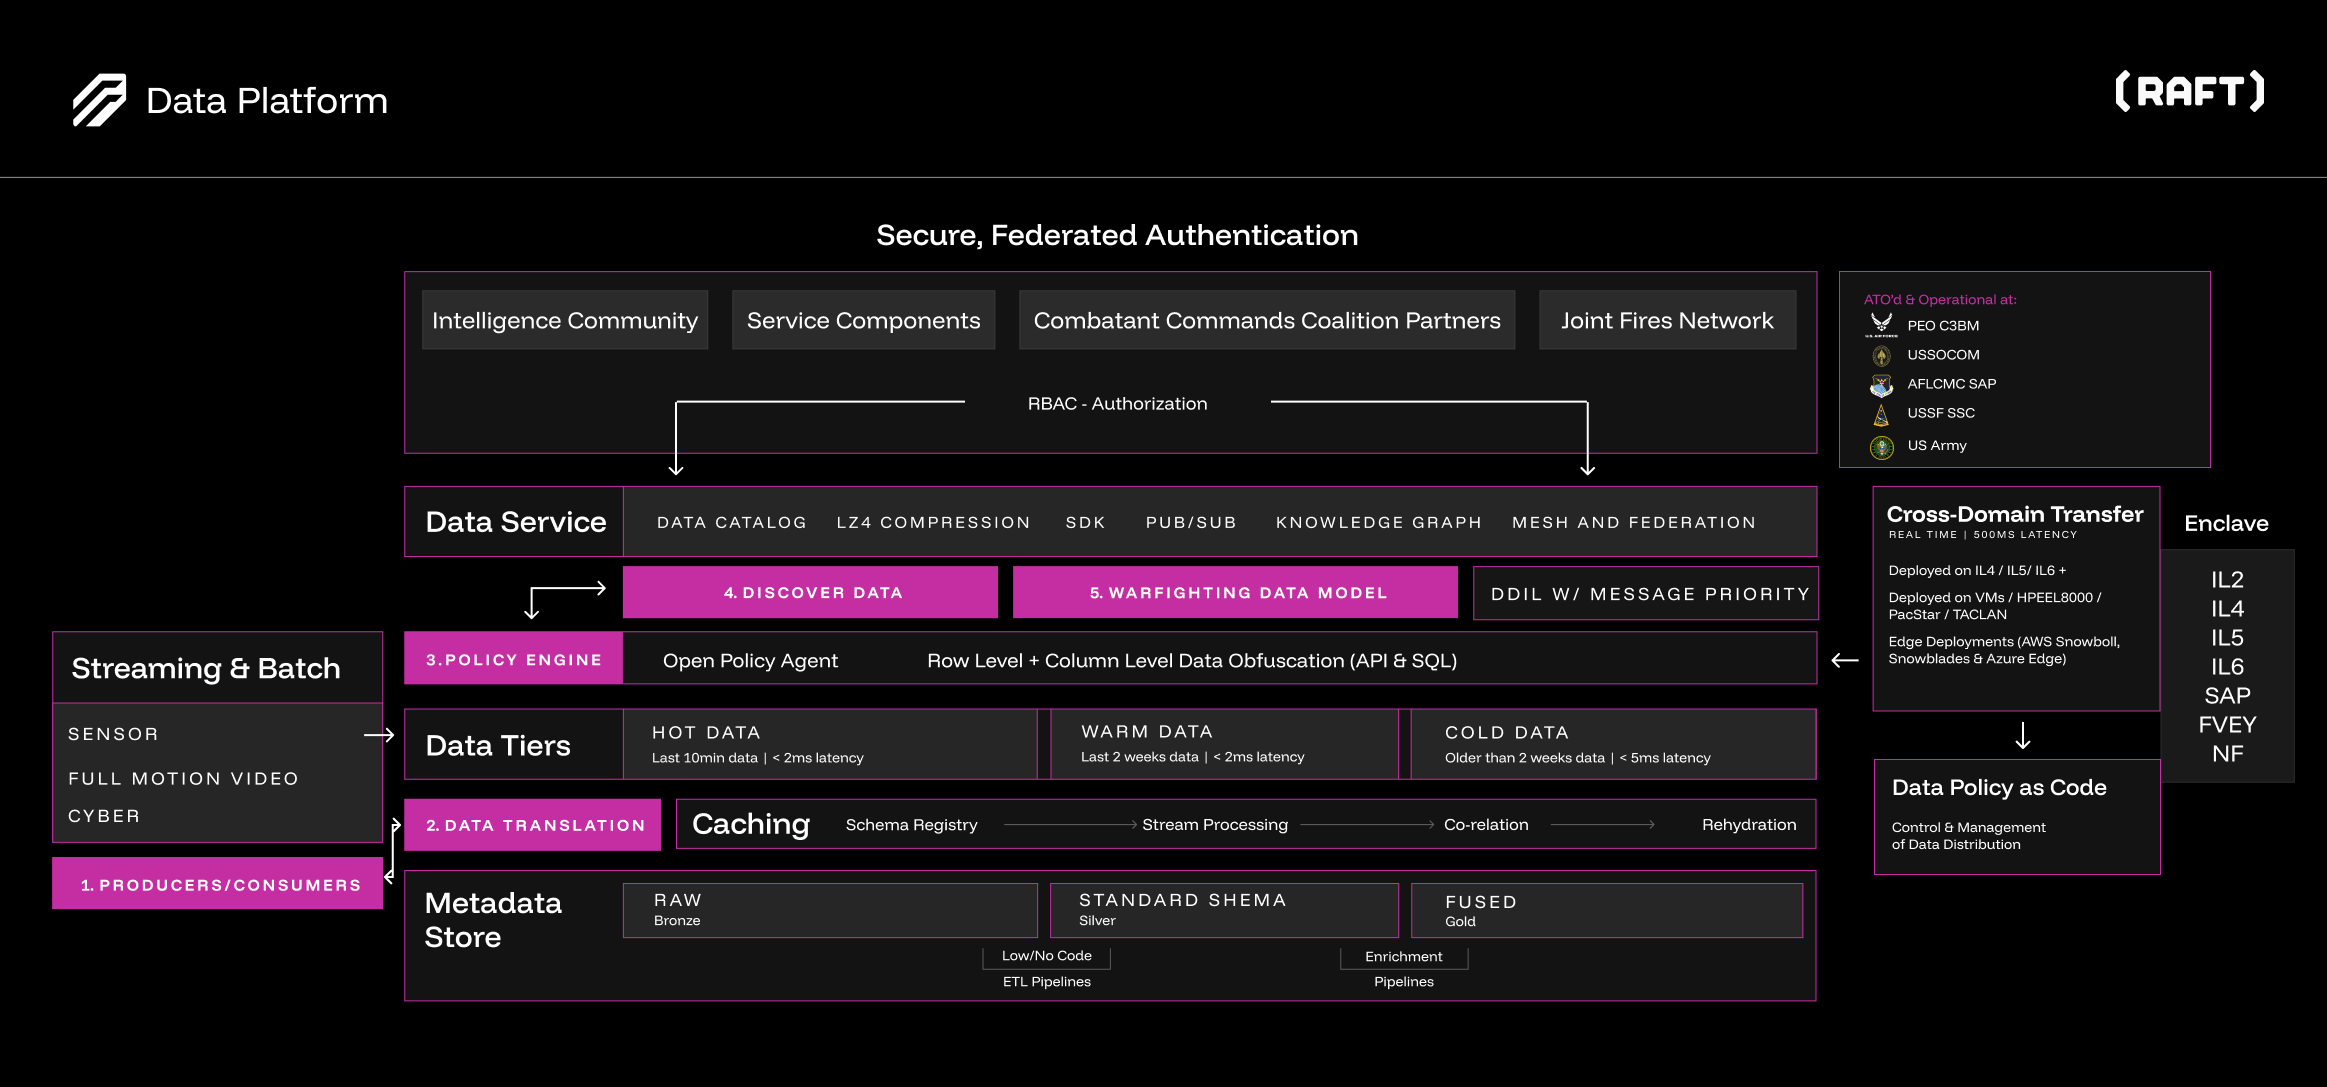Click the SENSOR entry
The height and width of the screenshot is (1087, 2327).
113,734
